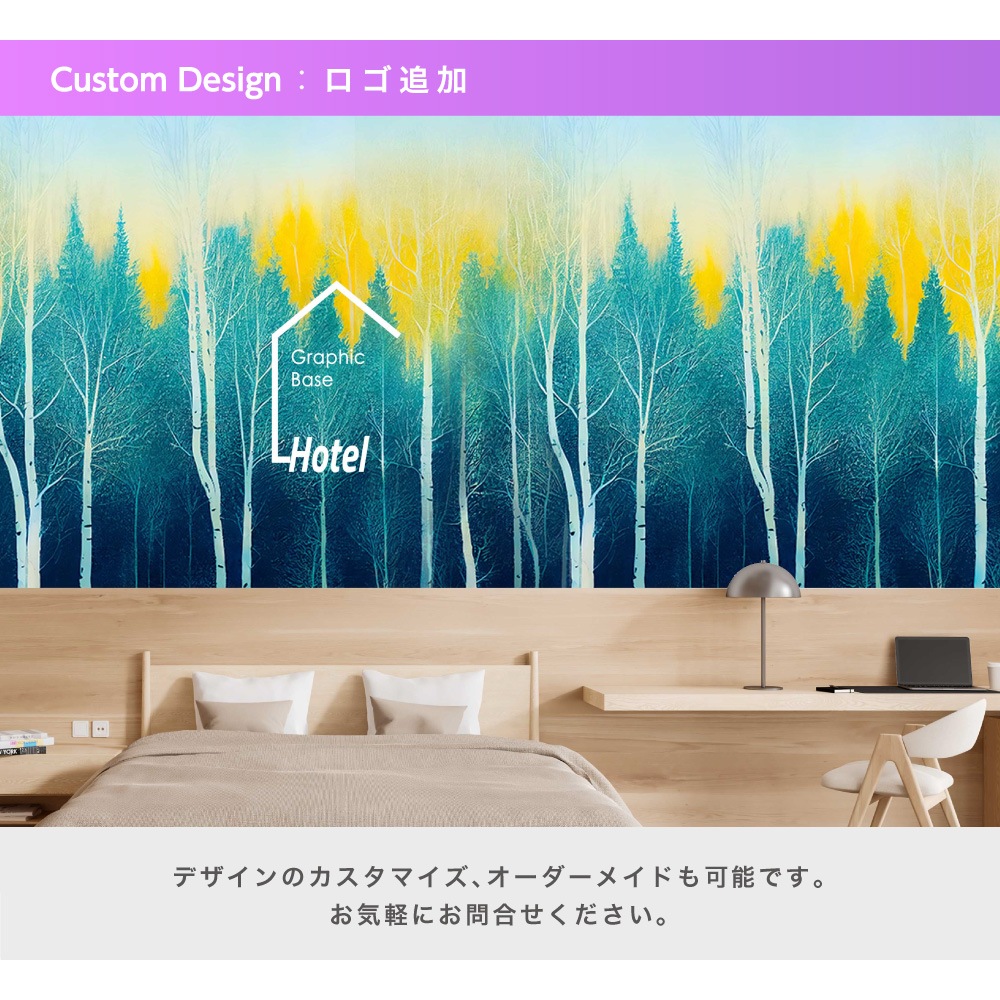Click the house-shaped Graphic Base logo

coord(335,377)
